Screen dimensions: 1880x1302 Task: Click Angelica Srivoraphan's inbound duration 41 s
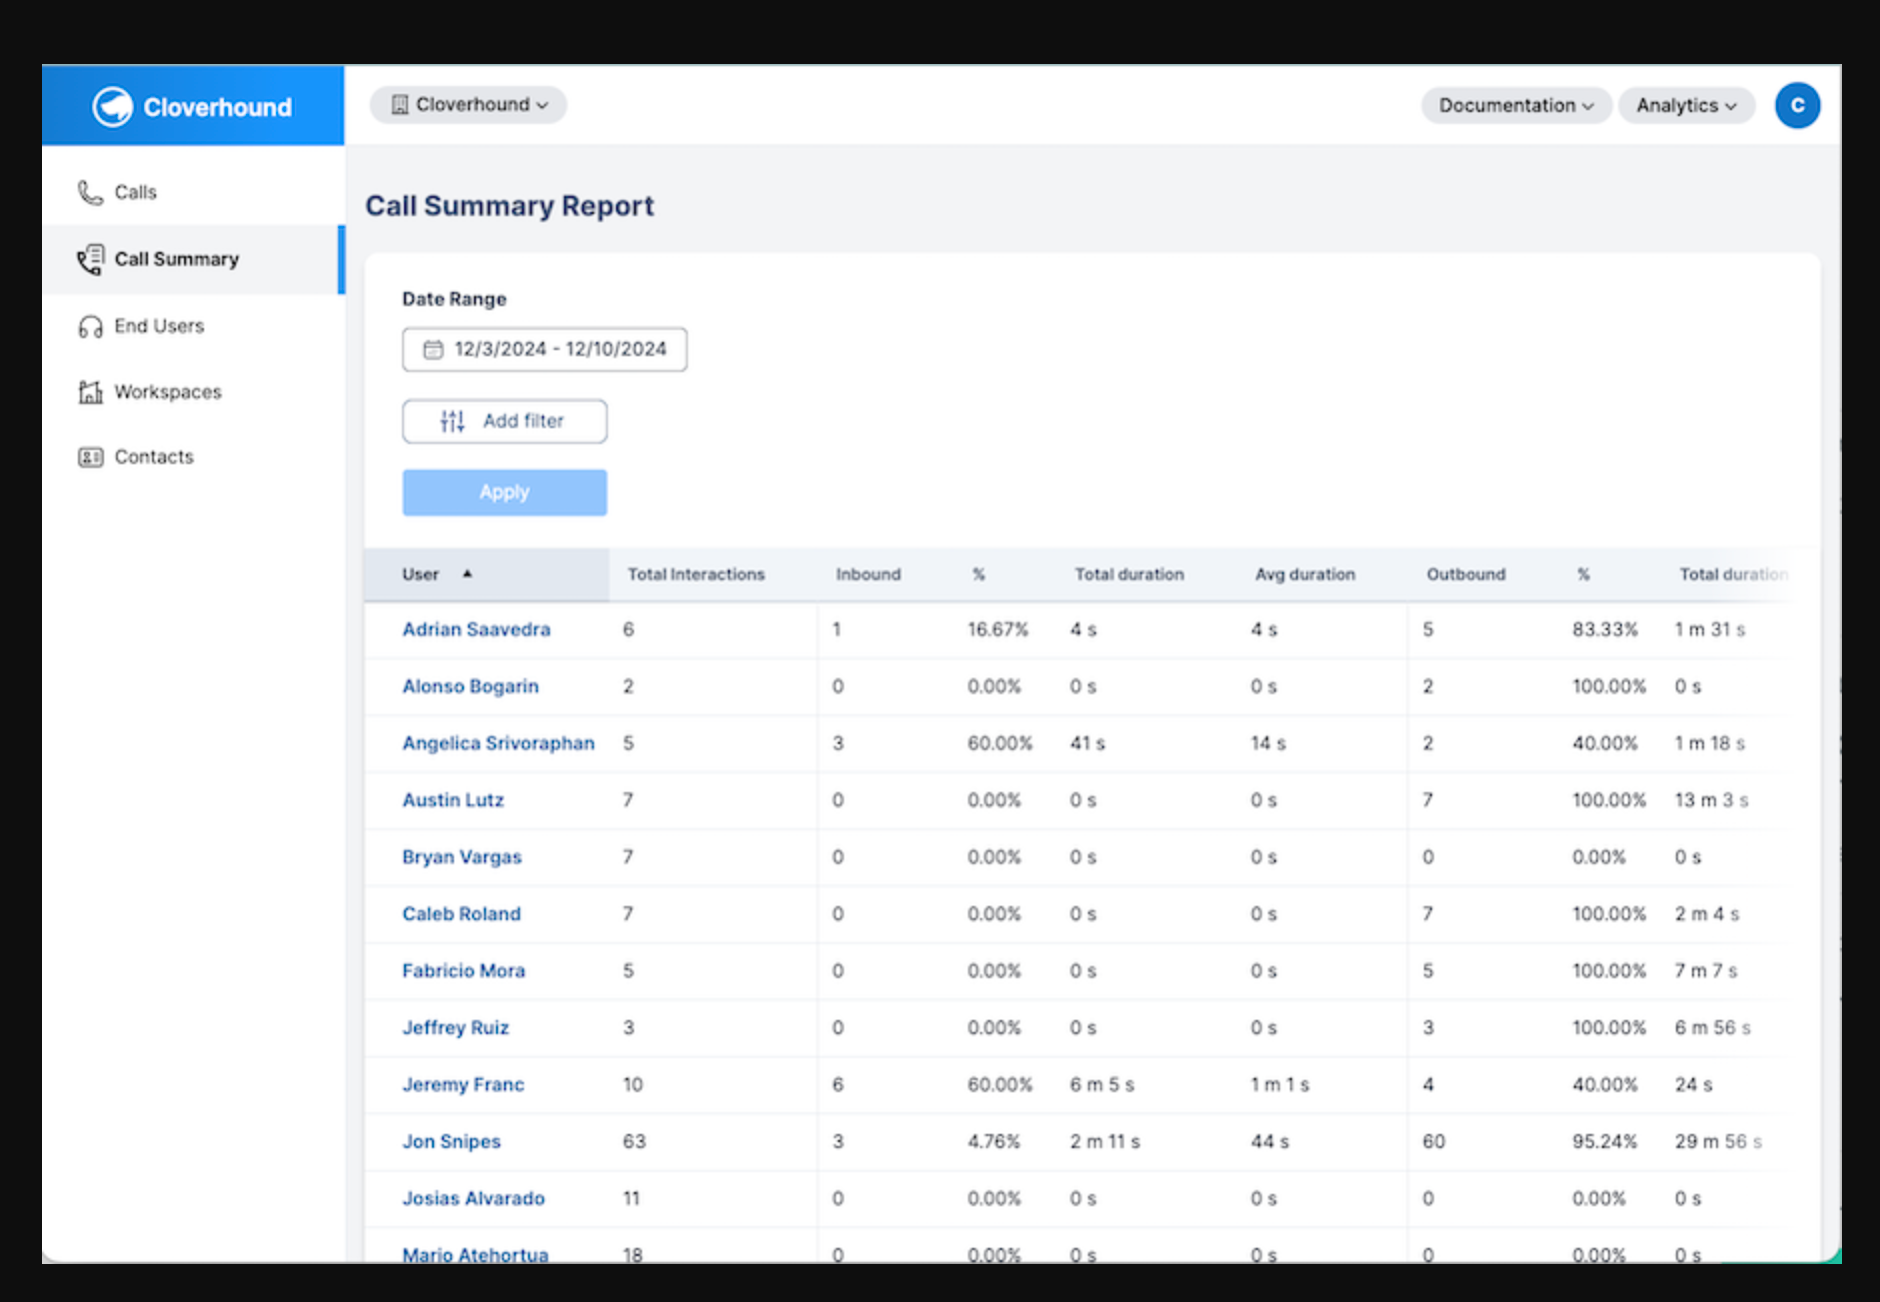[x=1087, y=743]
